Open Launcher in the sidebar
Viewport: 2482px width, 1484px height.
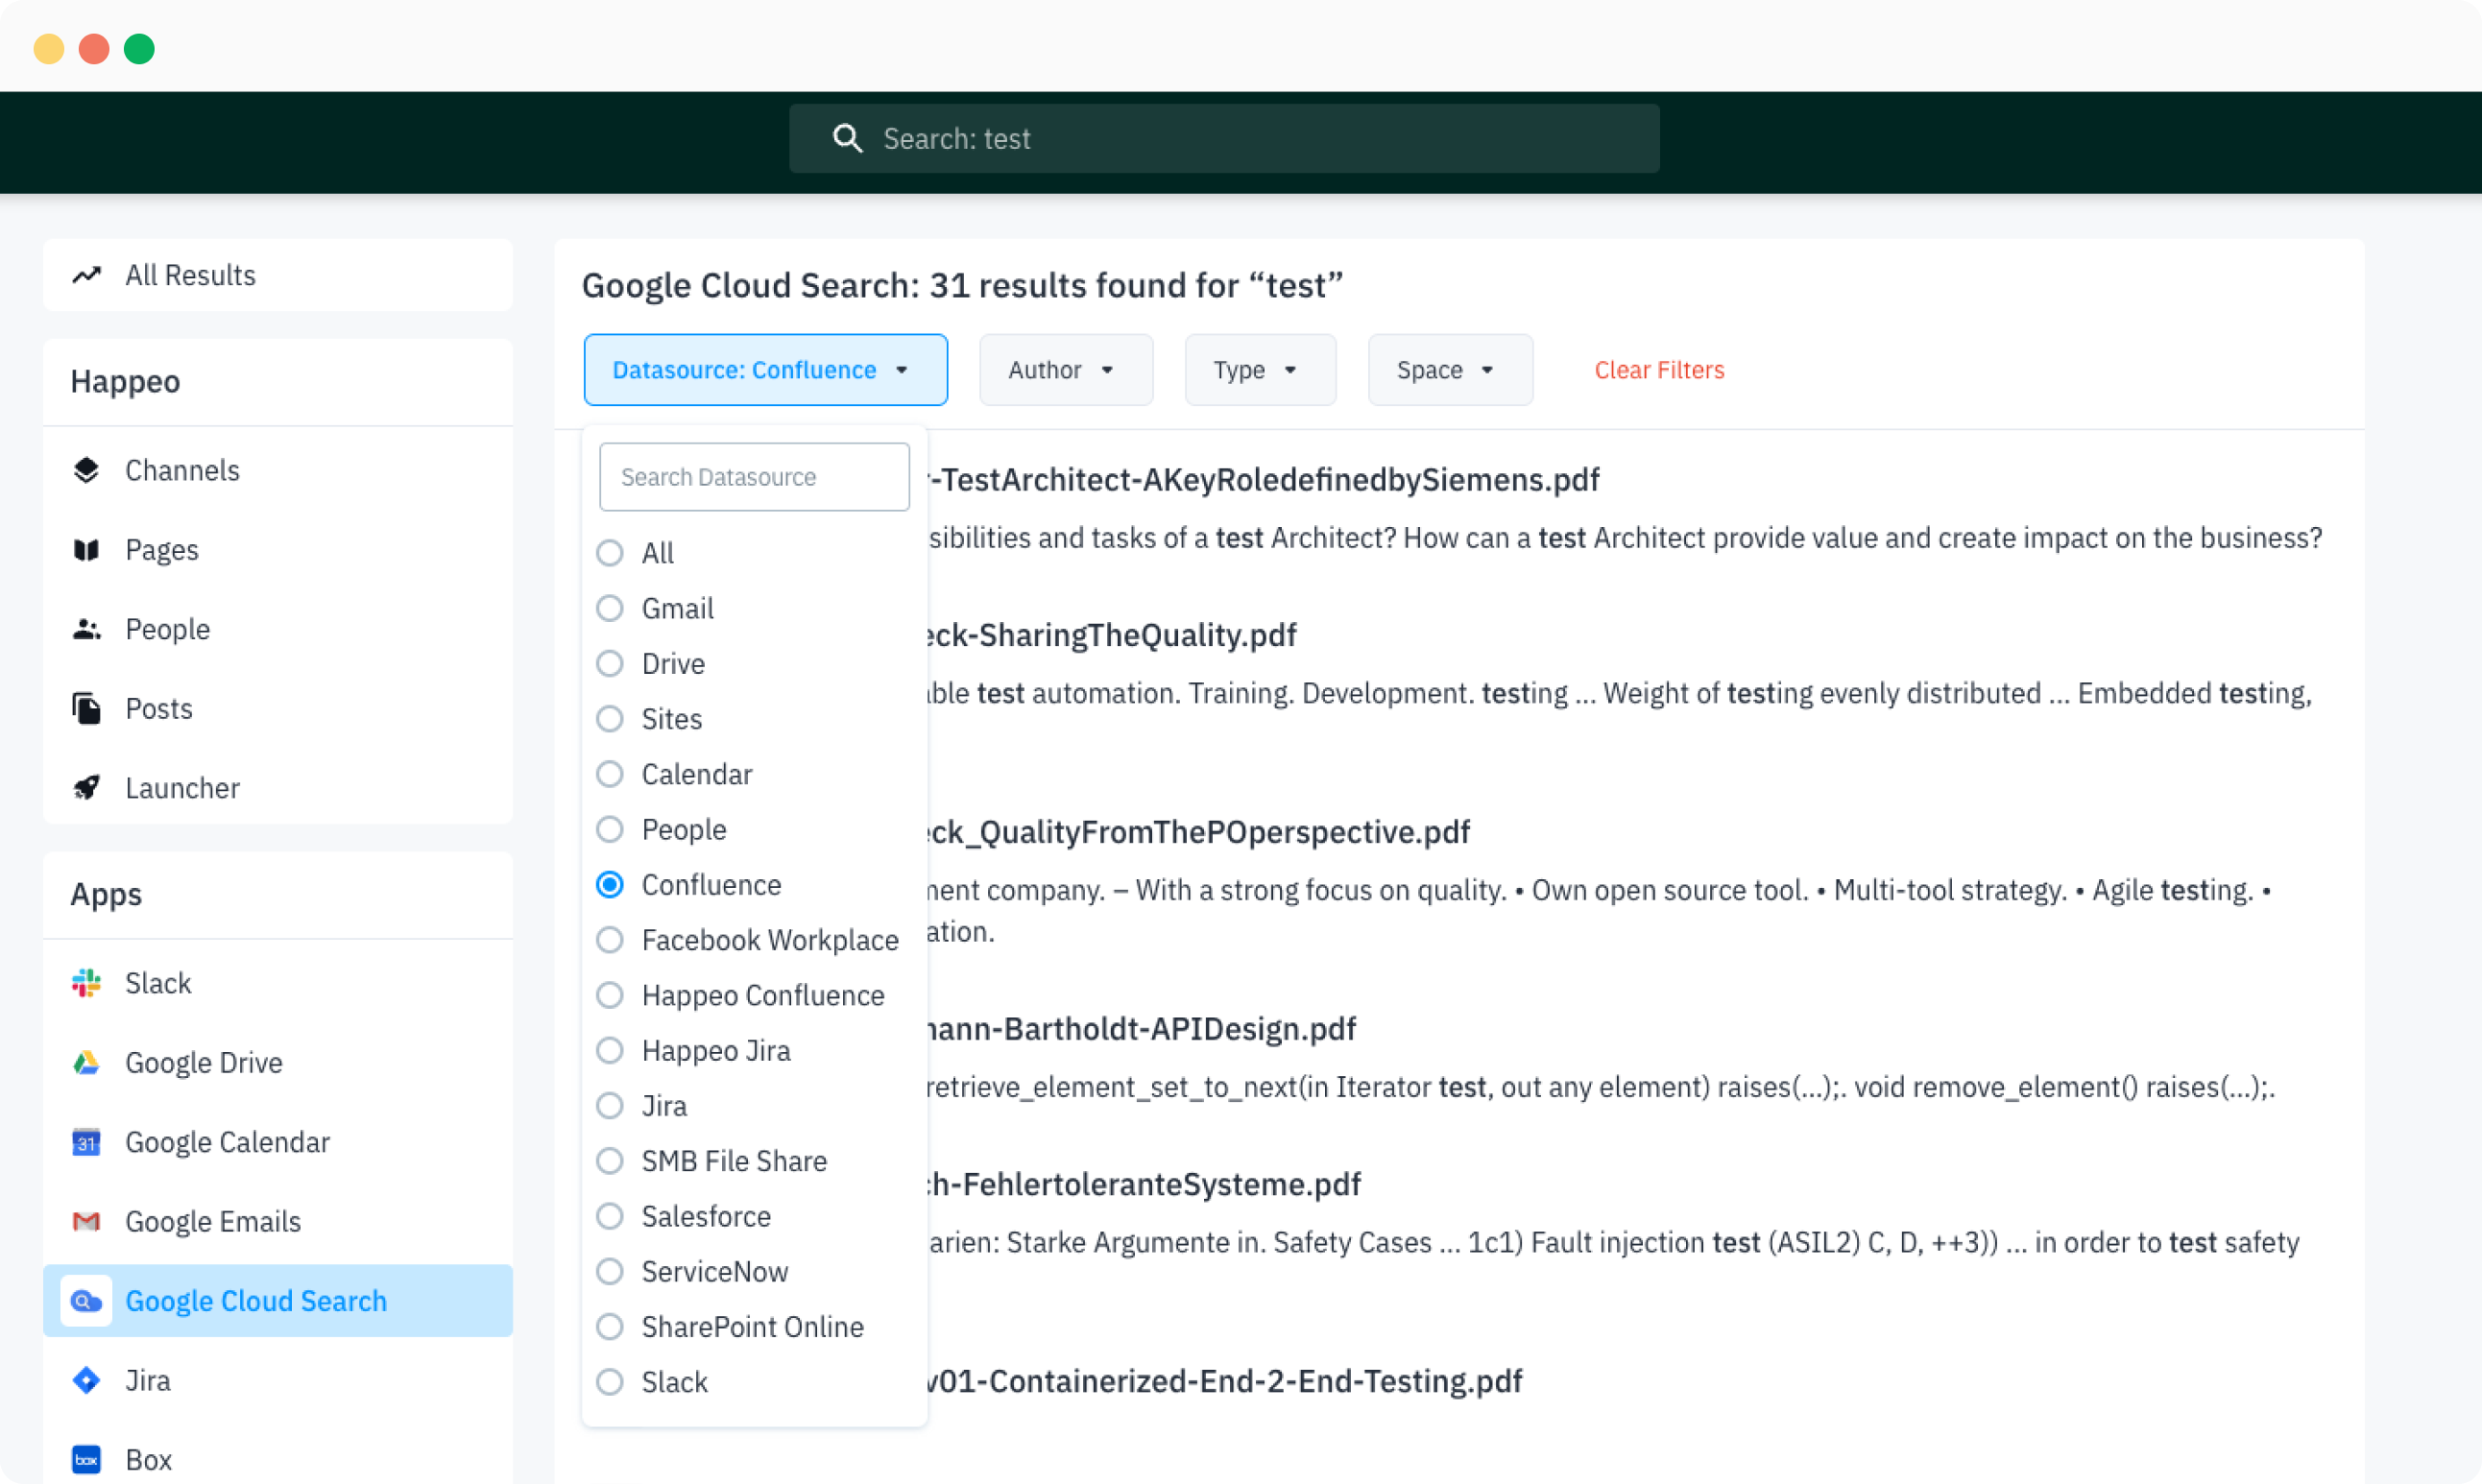(278, 788)
